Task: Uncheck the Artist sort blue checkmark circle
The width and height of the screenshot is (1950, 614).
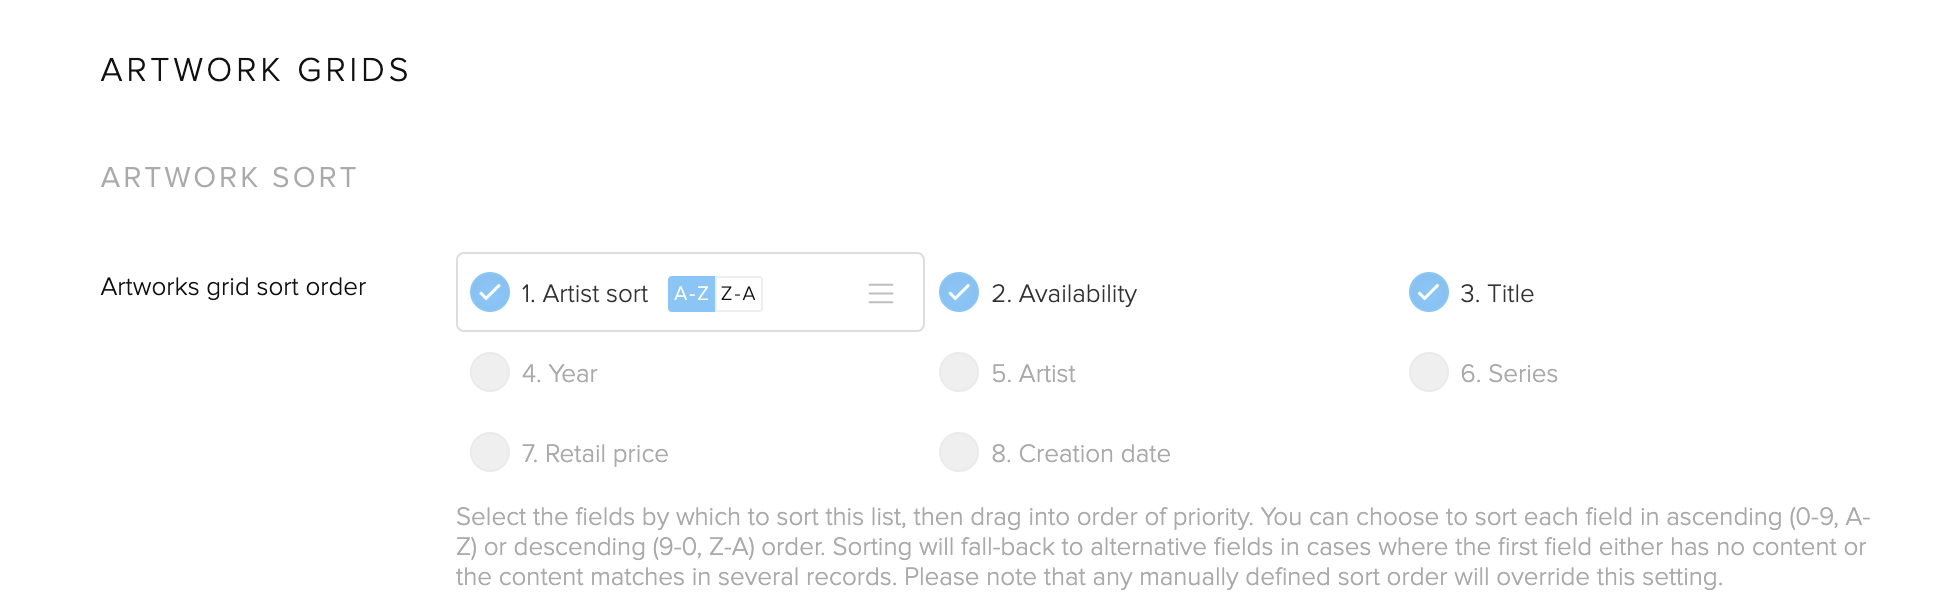Action: [x=490, y=292]
